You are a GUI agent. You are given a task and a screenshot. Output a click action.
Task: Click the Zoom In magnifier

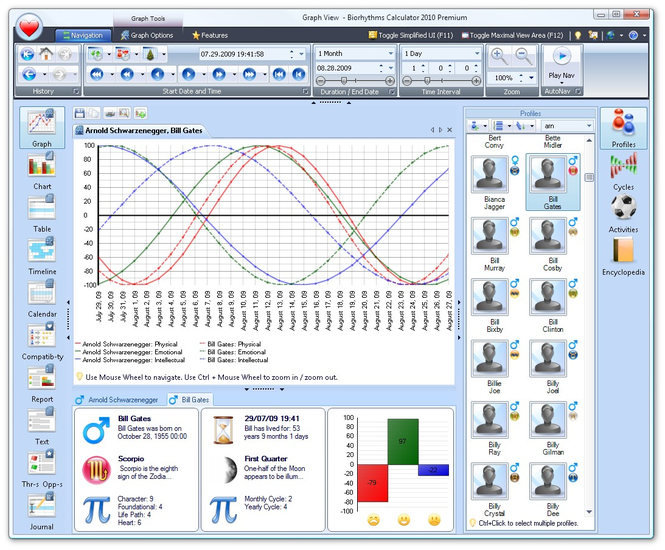pyautogui.click(x=499, y=56)
